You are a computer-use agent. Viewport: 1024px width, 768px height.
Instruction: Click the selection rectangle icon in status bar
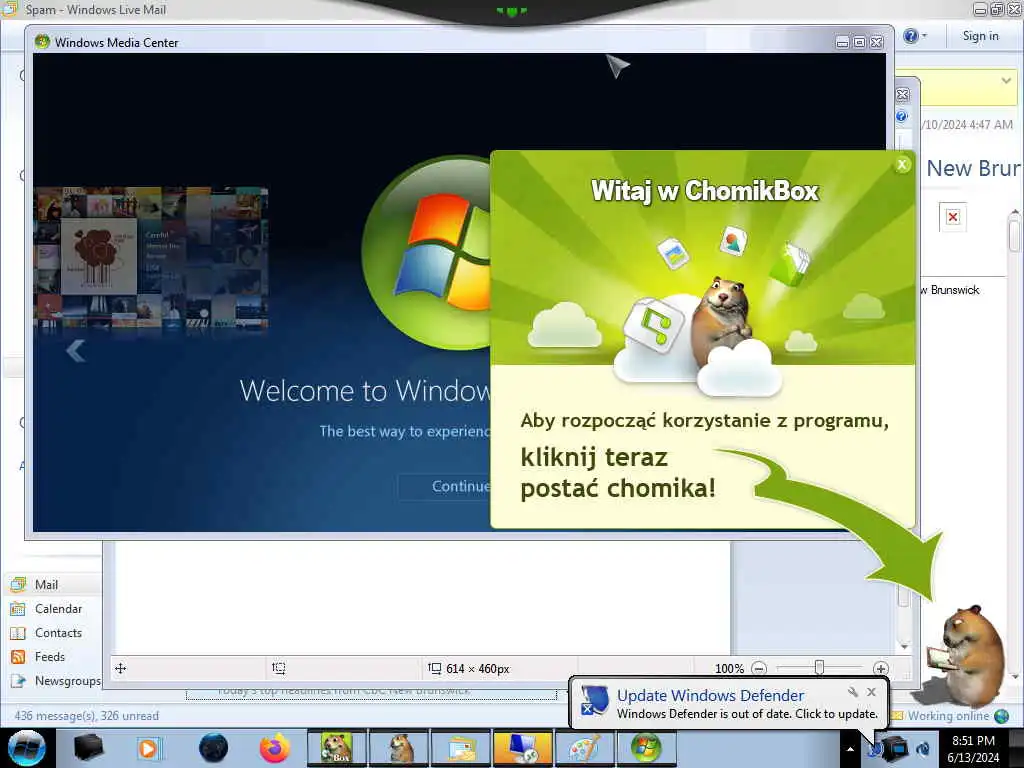point(279,668)
